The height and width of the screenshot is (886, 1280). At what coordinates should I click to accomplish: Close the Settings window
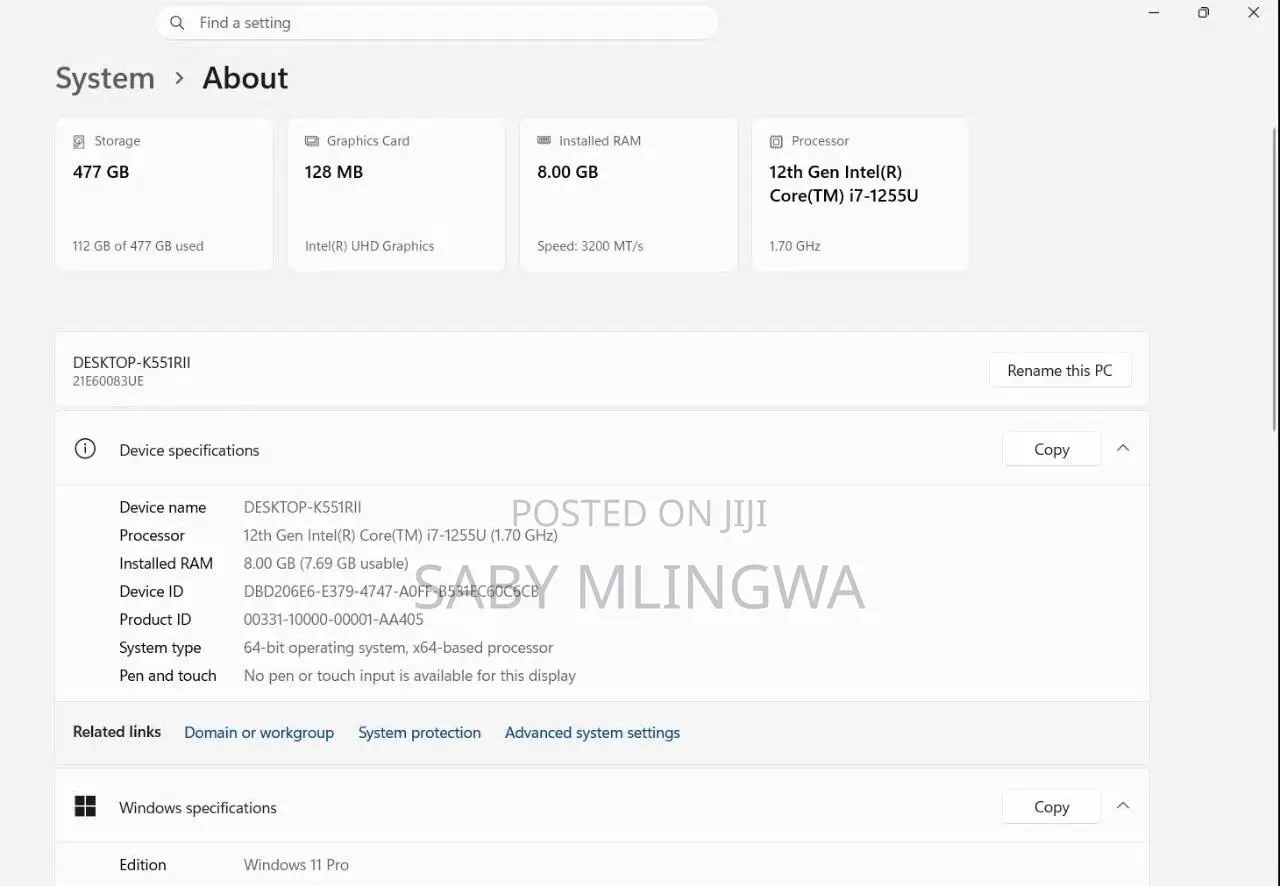point(1254,13)
